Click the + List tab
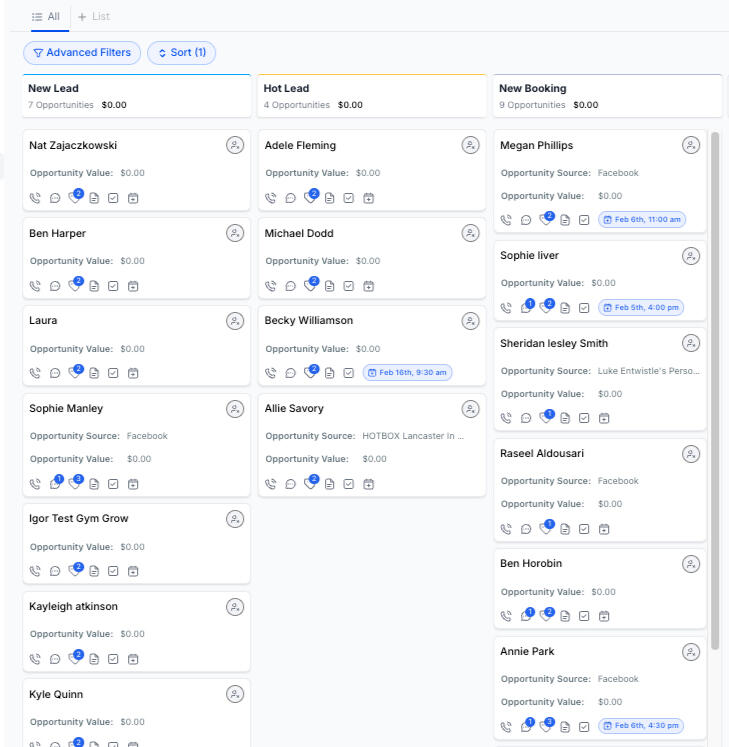729x747 pixels. [94, 17]
